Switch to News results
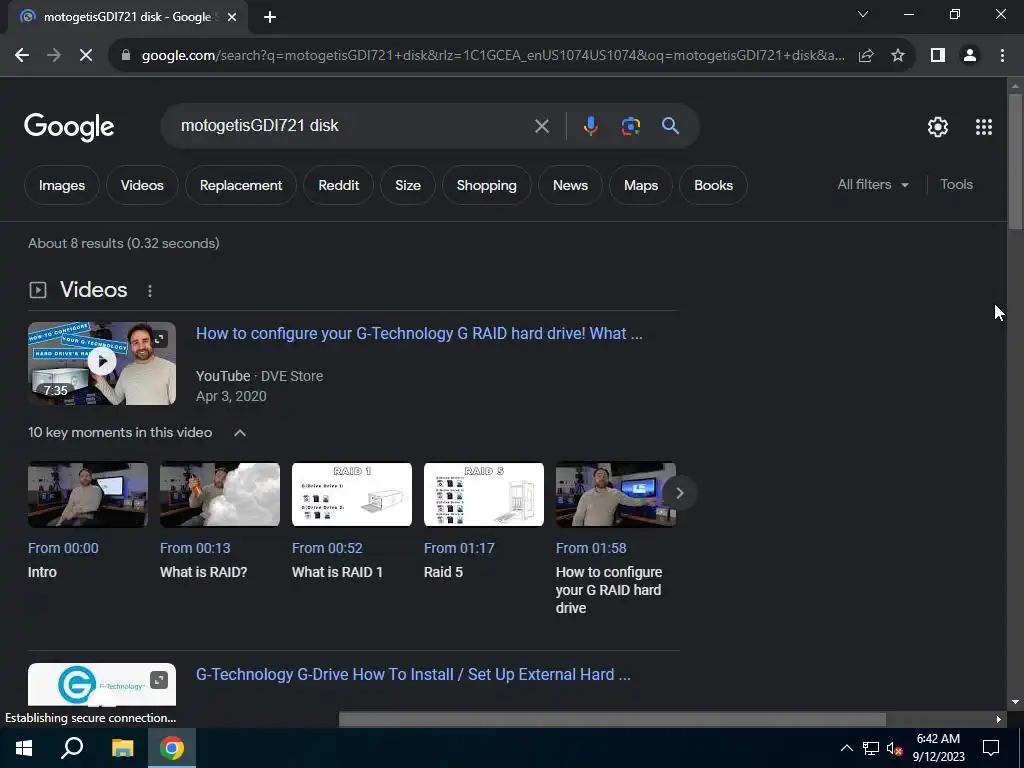Image resolution: width=1024 pixels, height=768 pixels. (x=570, y=185)
